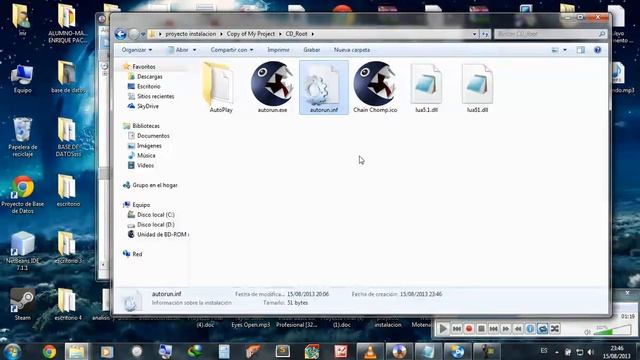Image resolution: width=640 pixels, height=360 pixels.
Task: Focus the search CD_Root field
Action: point(550,34)
